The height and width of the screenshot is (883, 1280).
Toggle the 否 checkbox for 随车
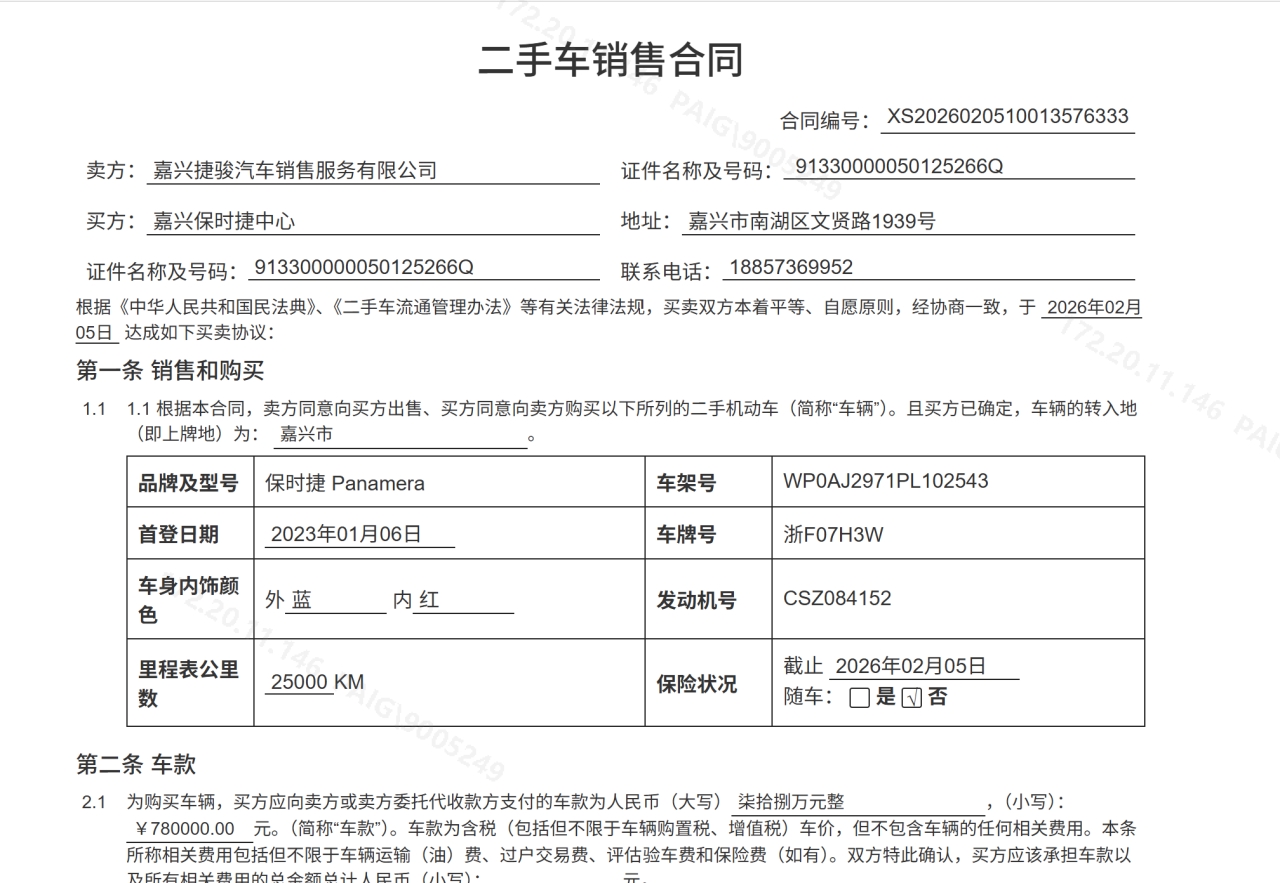[x=911, y=699]
